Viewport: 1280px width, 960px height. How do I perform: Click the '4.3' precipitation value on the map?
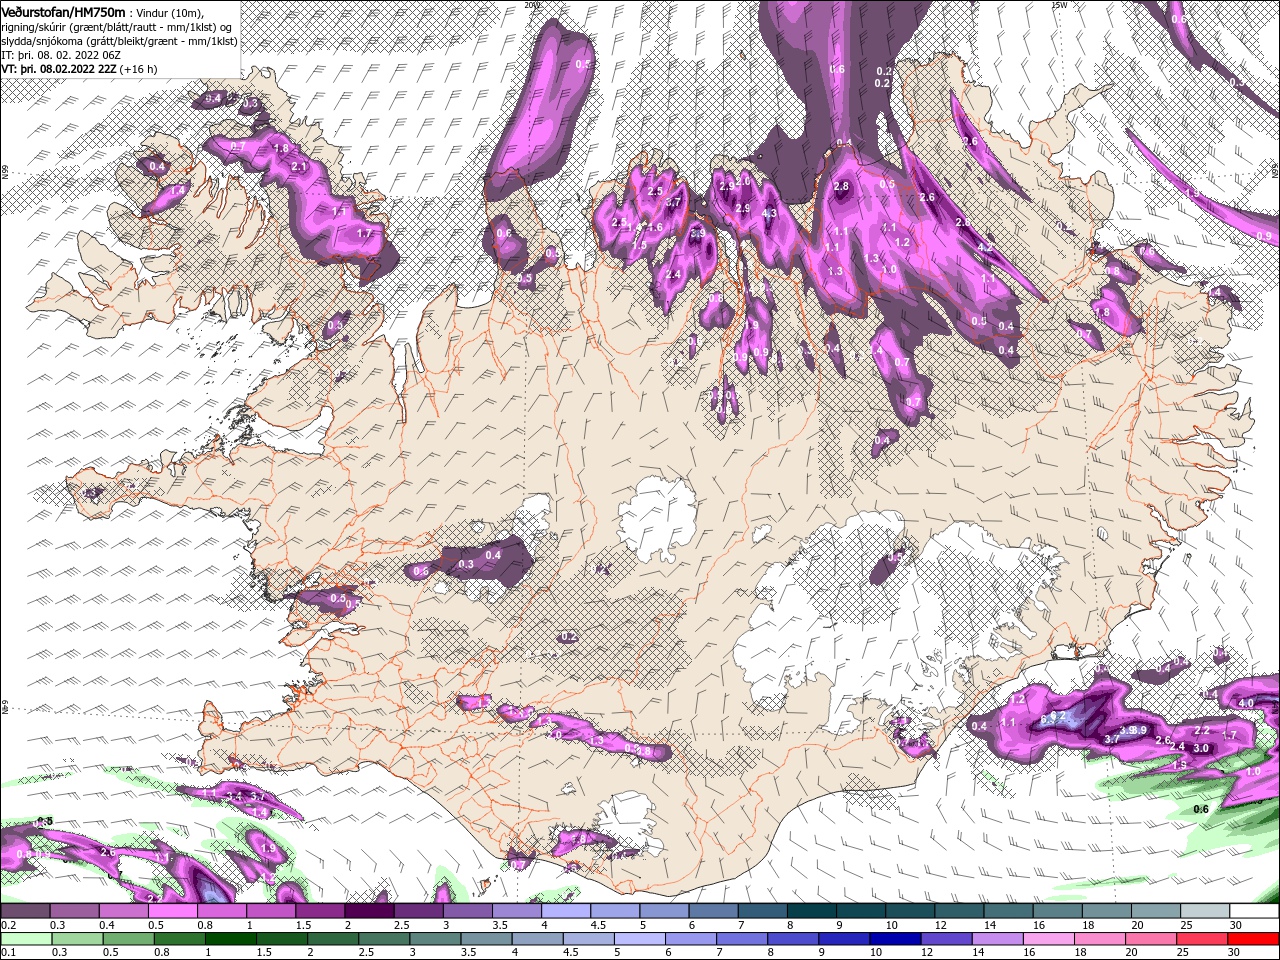(x=769, y=213)
